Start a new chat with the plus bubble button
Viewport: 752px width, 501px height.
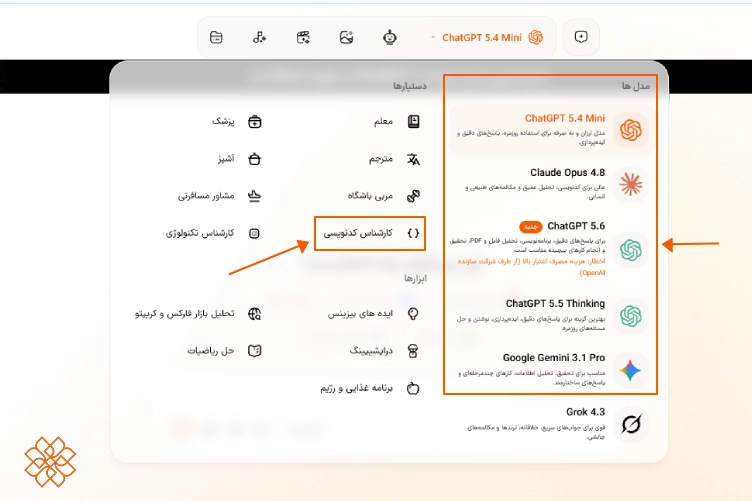[581, 37]
